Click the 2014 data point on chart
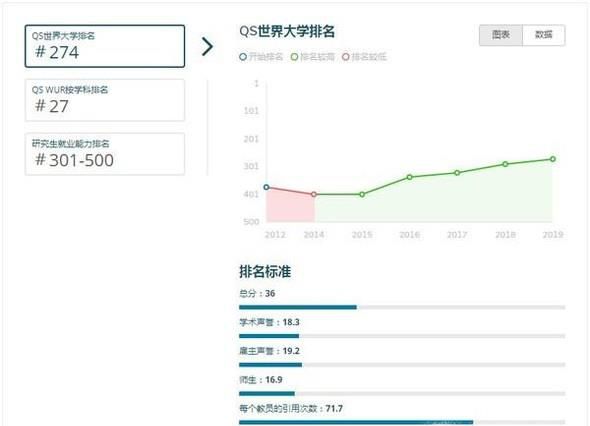The image size is (590, 426). (x=314, y=194)
